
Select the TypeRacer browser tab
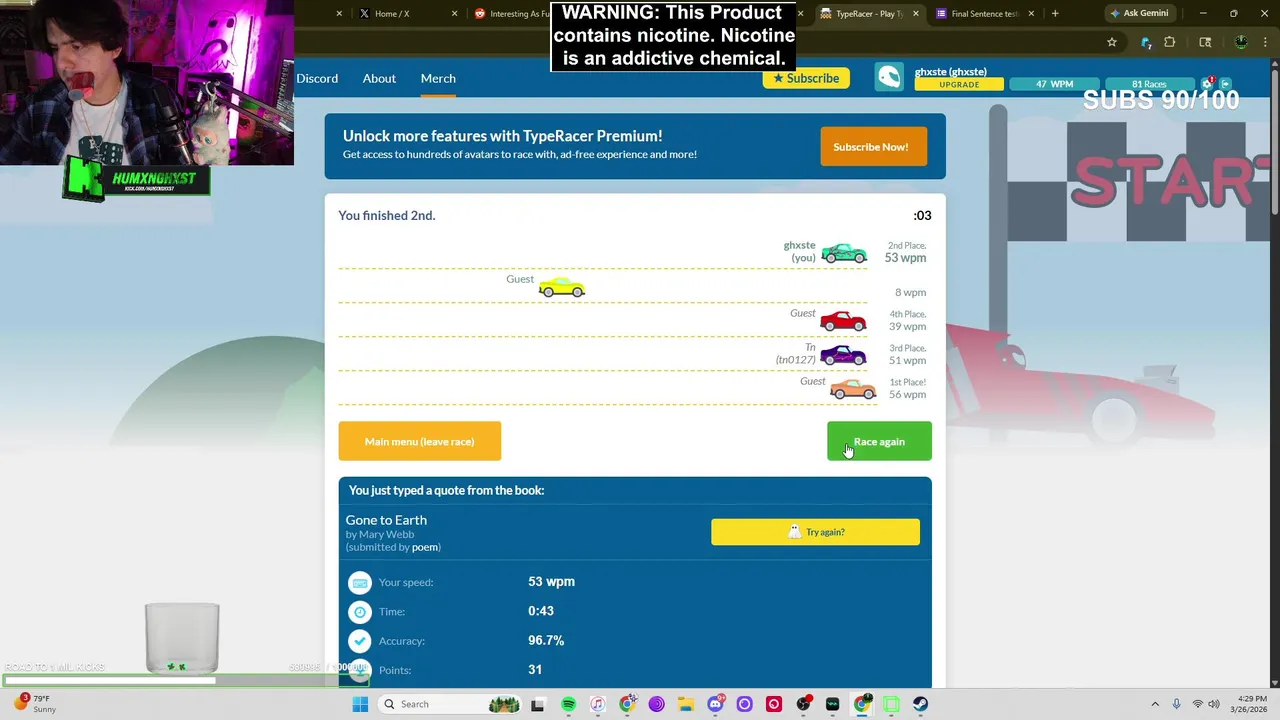870,14
